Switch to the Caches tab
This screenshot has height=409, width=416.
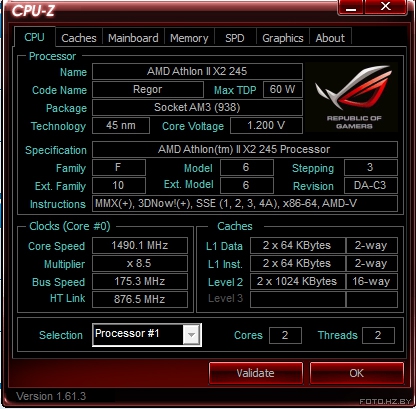[x=79, y=38]
